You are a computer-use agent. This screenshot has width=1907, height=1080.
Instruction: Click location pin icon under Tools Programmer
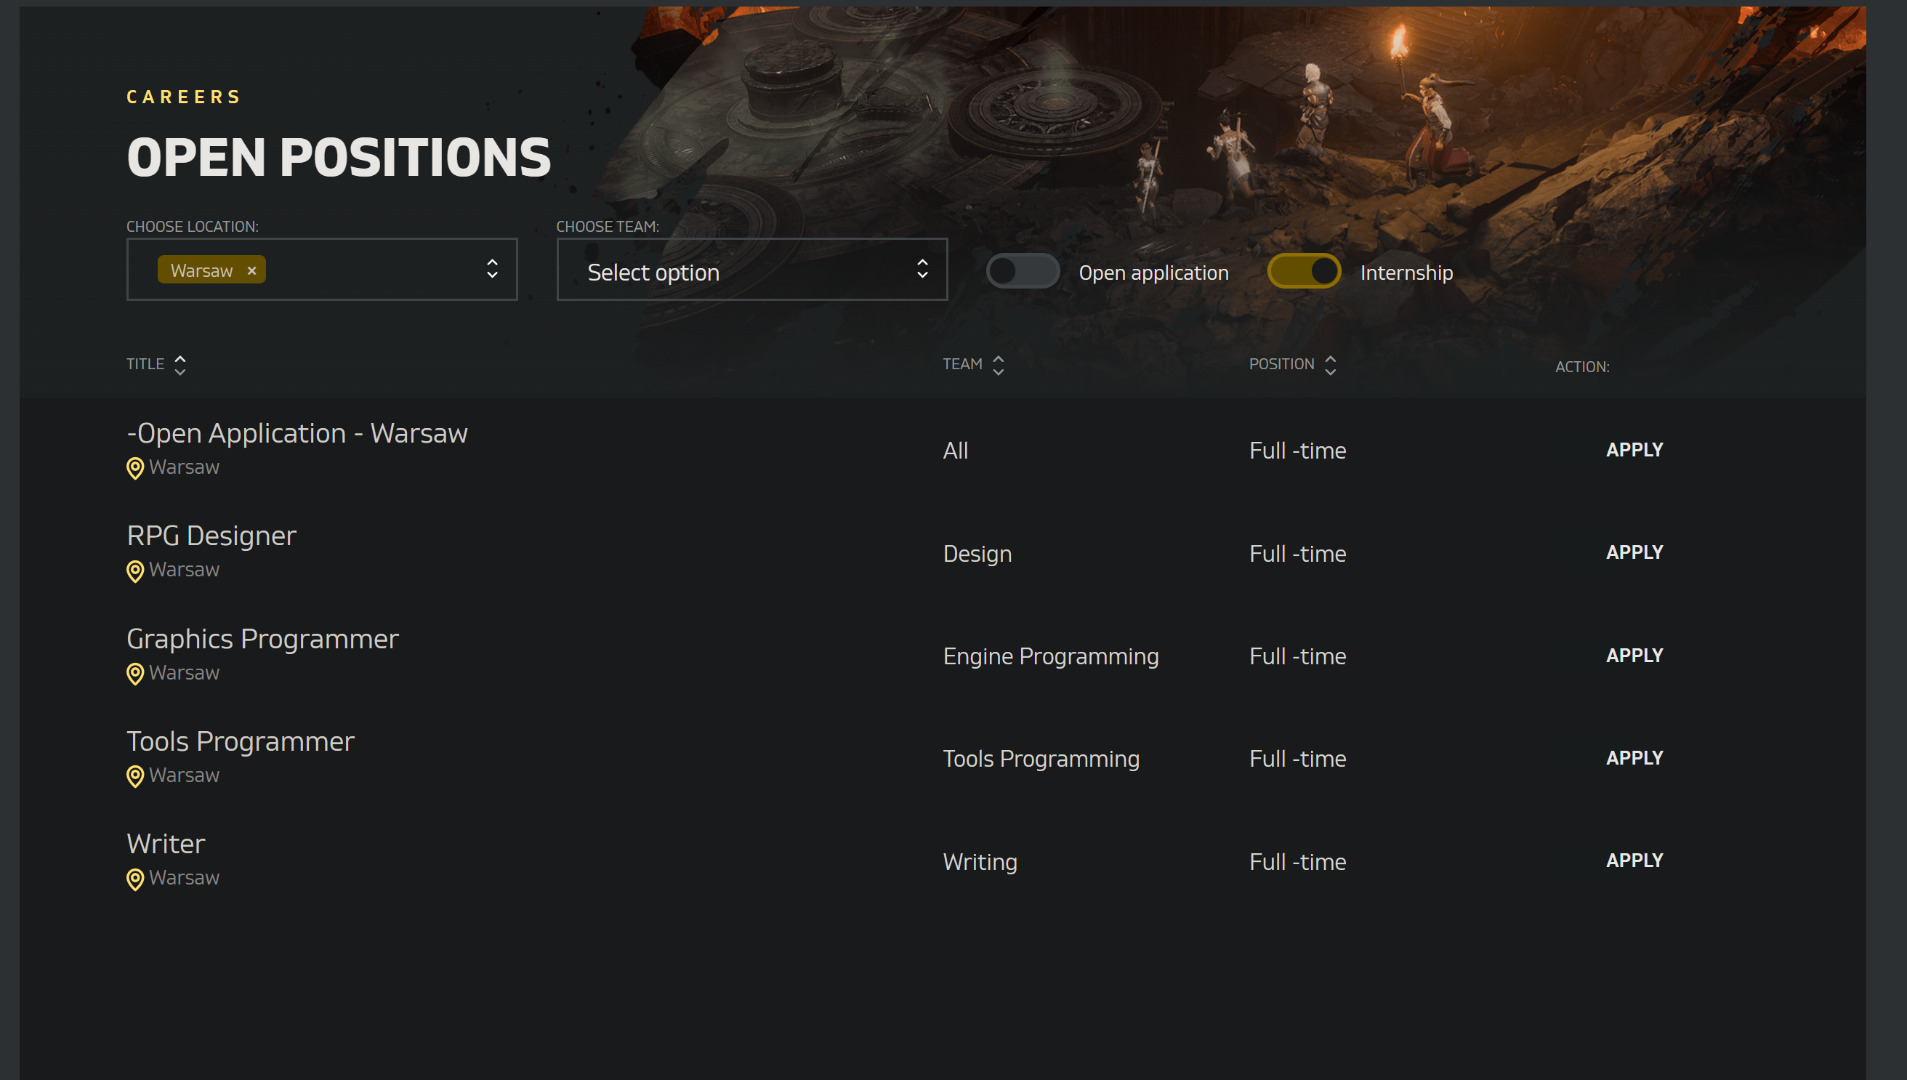point(135,776)
